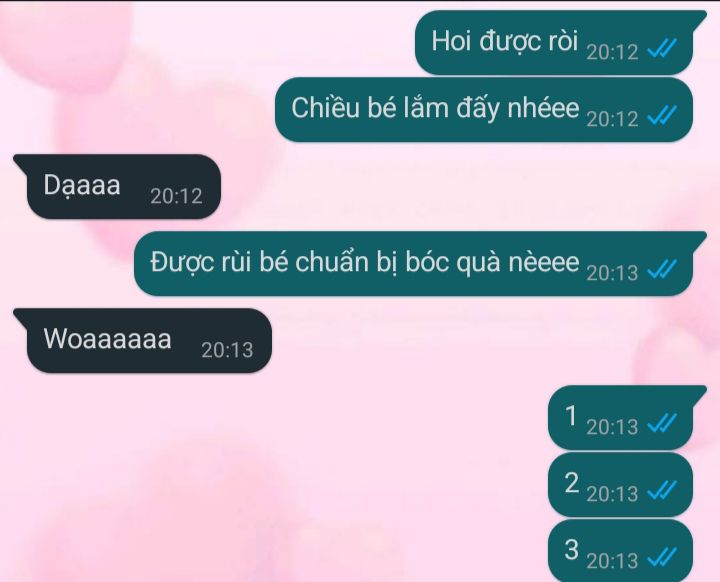Select the sent message bubble '2'
Viewport: 720px width, 582px height.
(620, 485)
